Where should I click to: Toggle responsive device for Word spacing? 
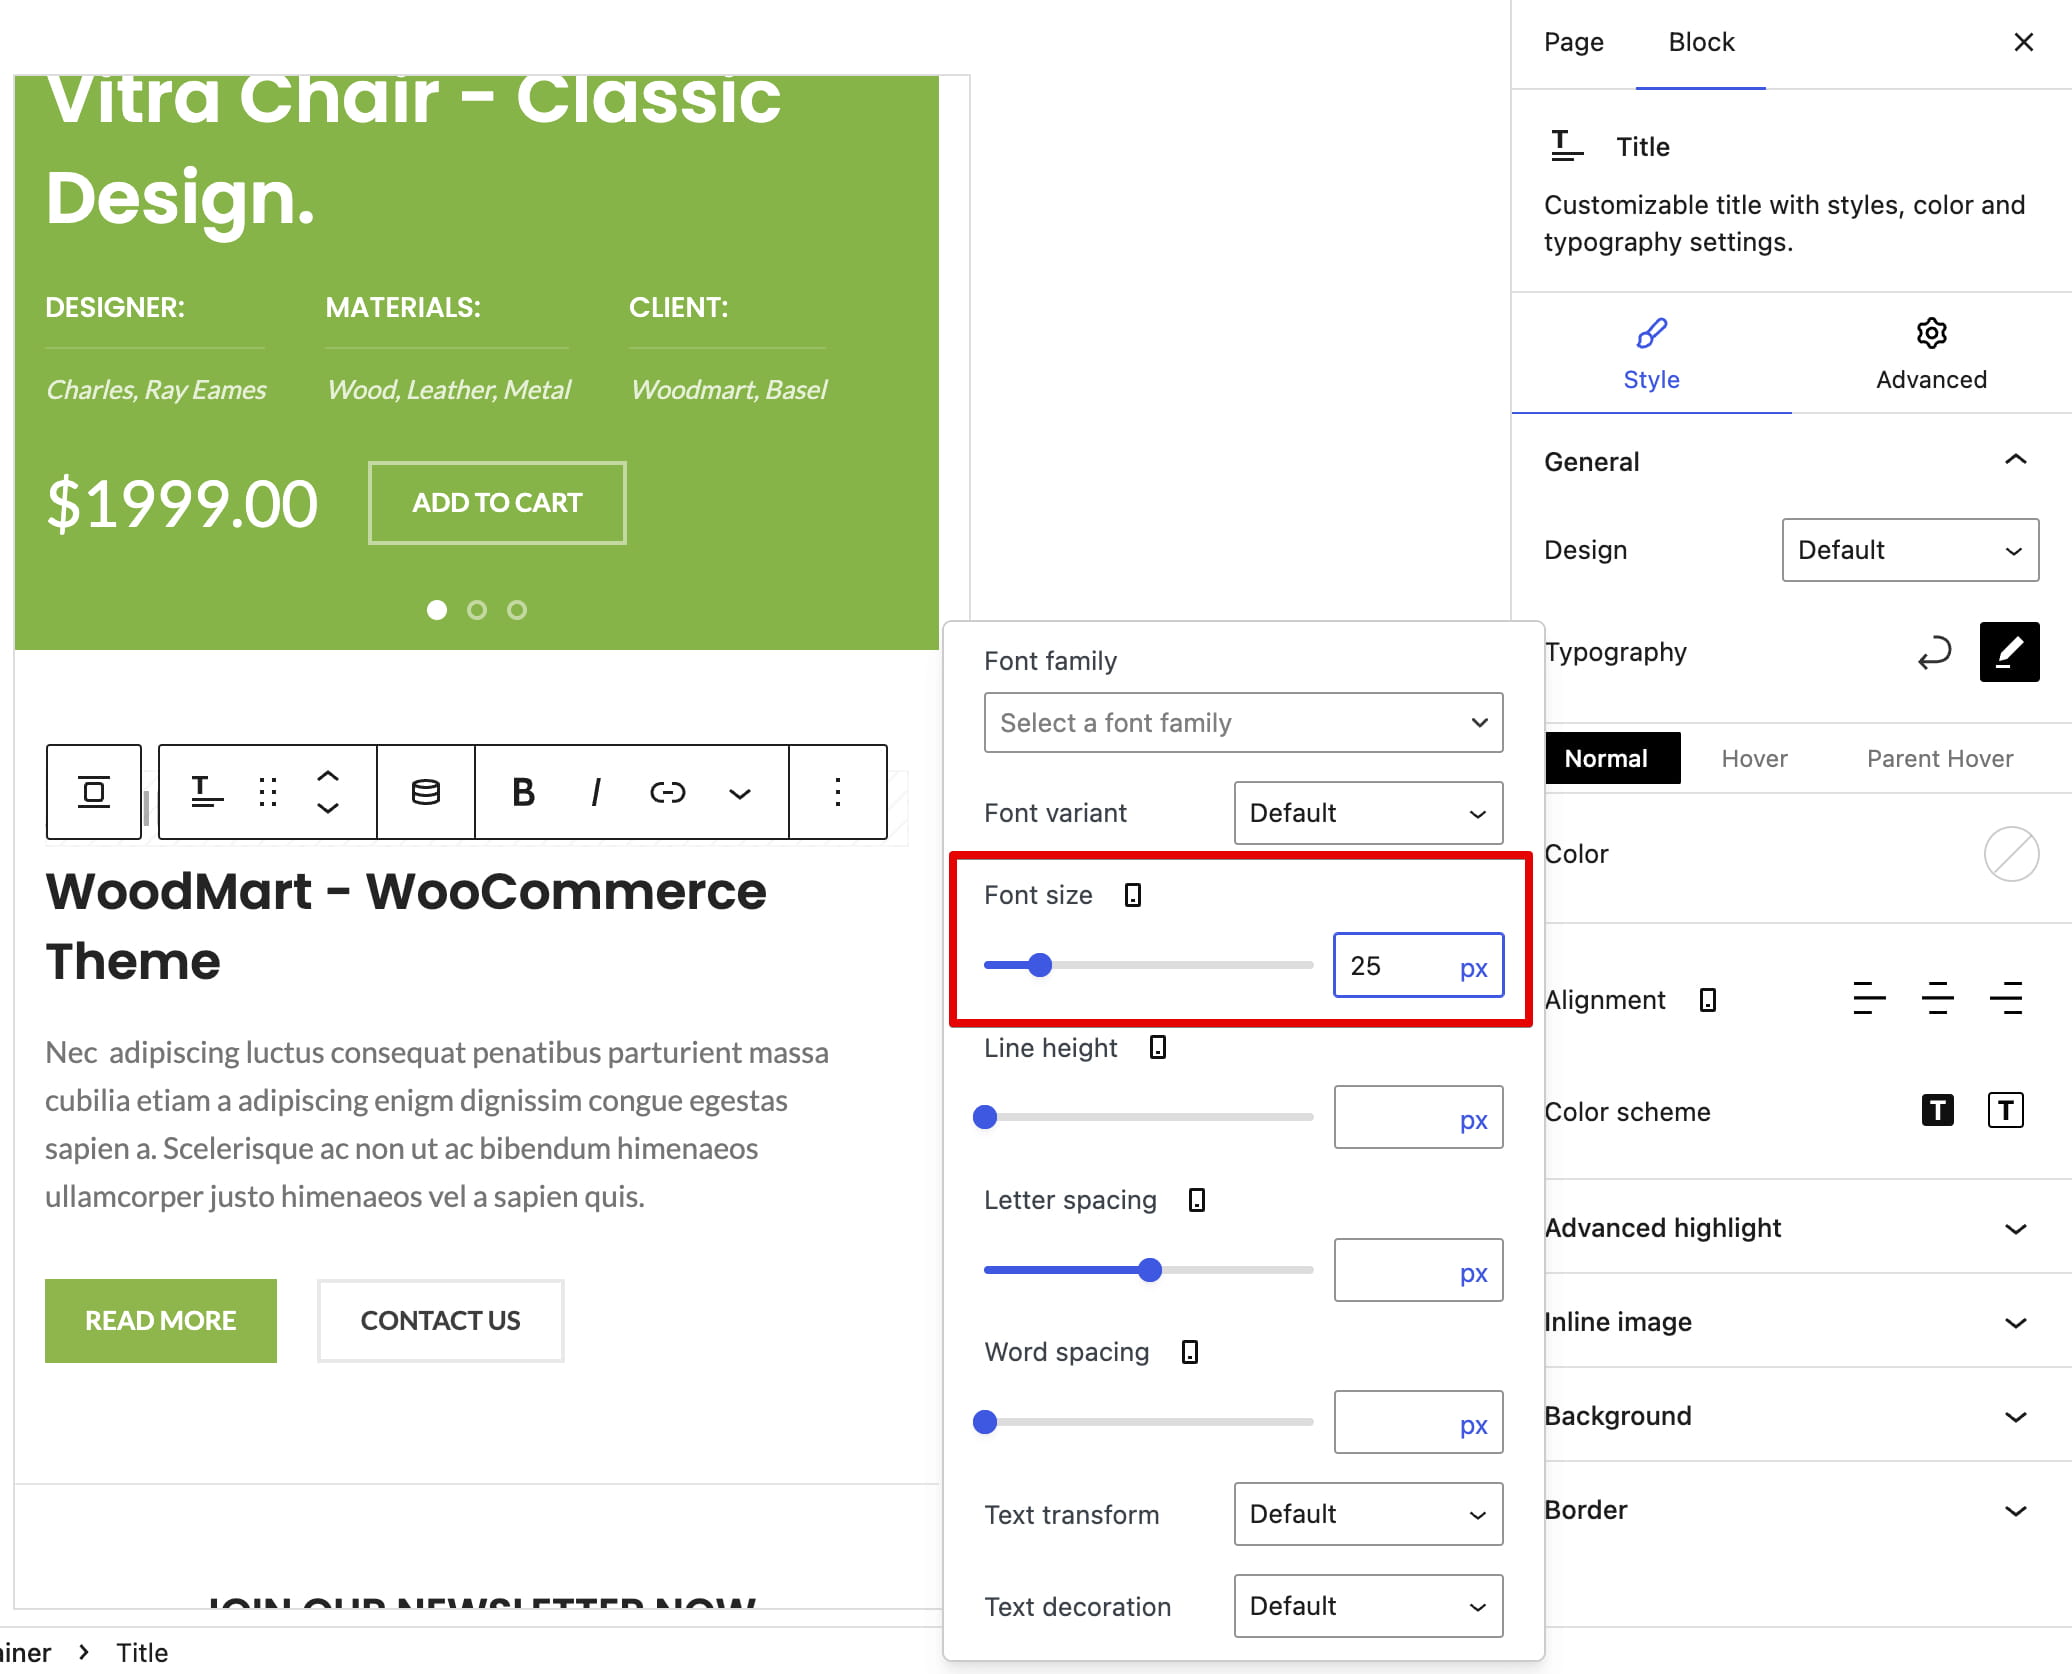(1190, 1352)
